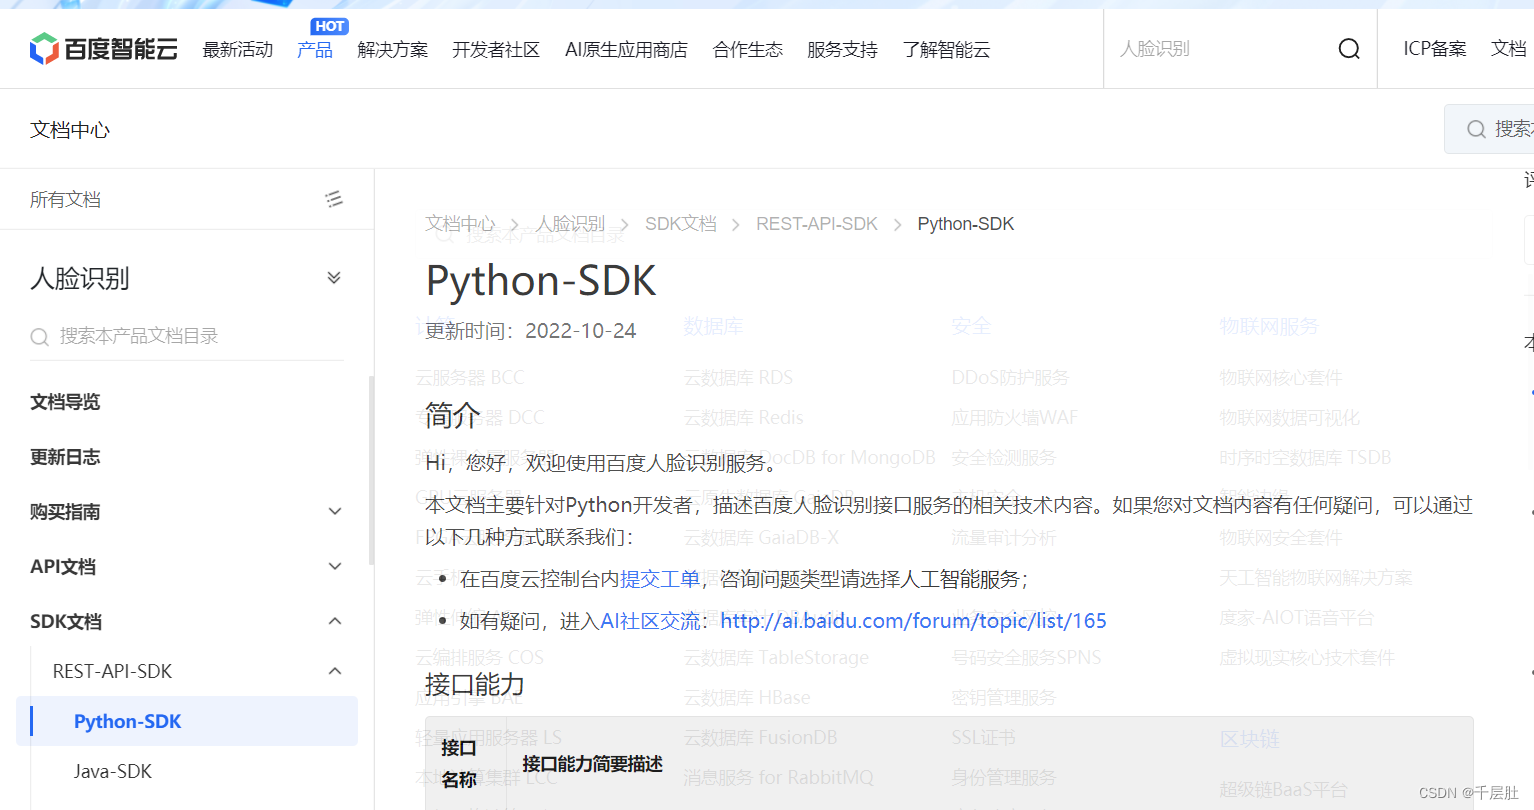The height and width of the screenshot is (810, 1534).
Task: Click the 提交工单 hyperlink
Action: pyautogui.click(x=660, y=579)
